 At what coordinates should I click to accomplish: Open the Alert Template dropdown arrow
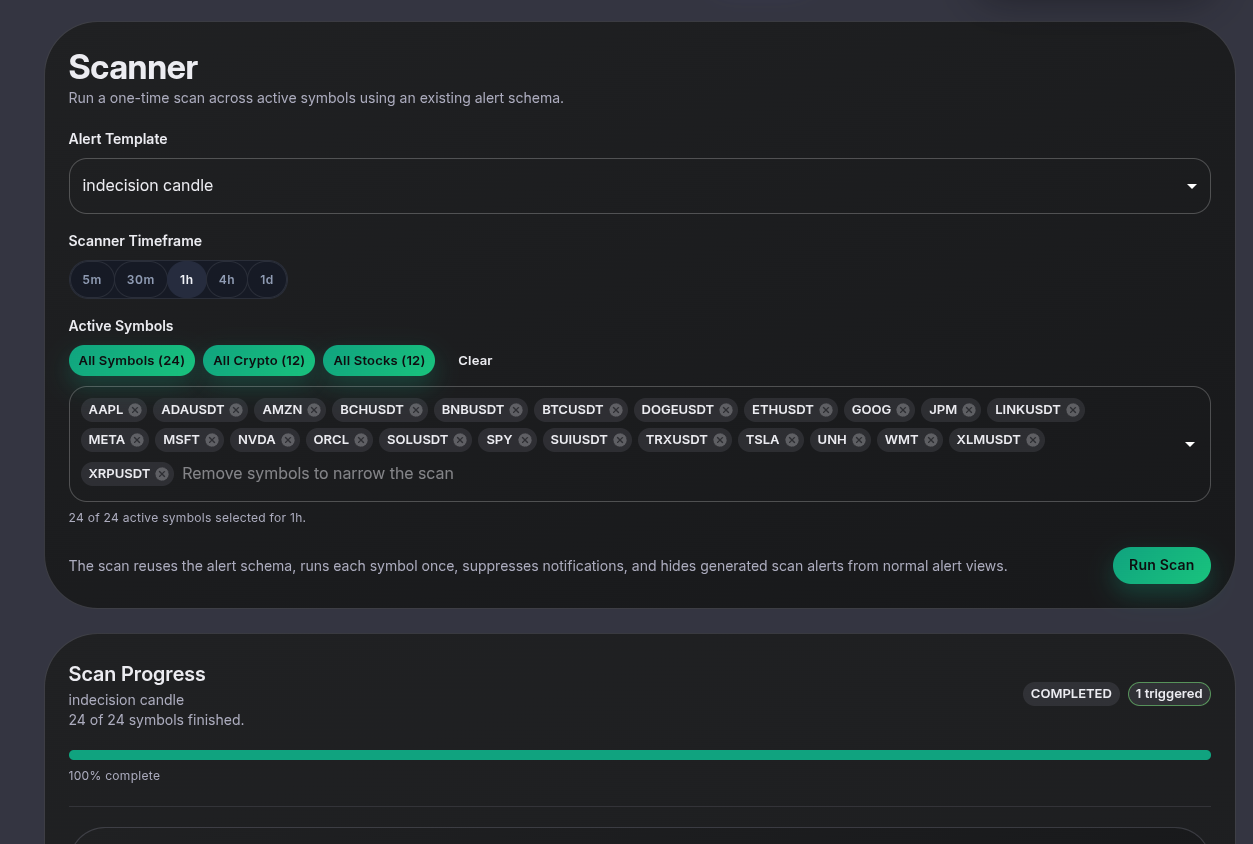pos(1191,186)
